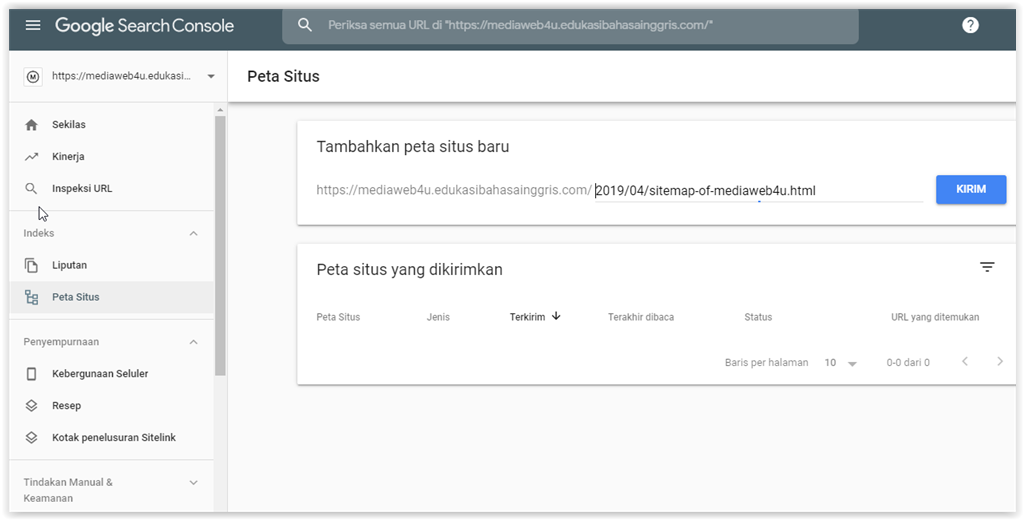The height and width of the screenshot is (520, 1024).
Task: Click the Kotak penelusuran Sitelink icon
Action: (31, 438)
